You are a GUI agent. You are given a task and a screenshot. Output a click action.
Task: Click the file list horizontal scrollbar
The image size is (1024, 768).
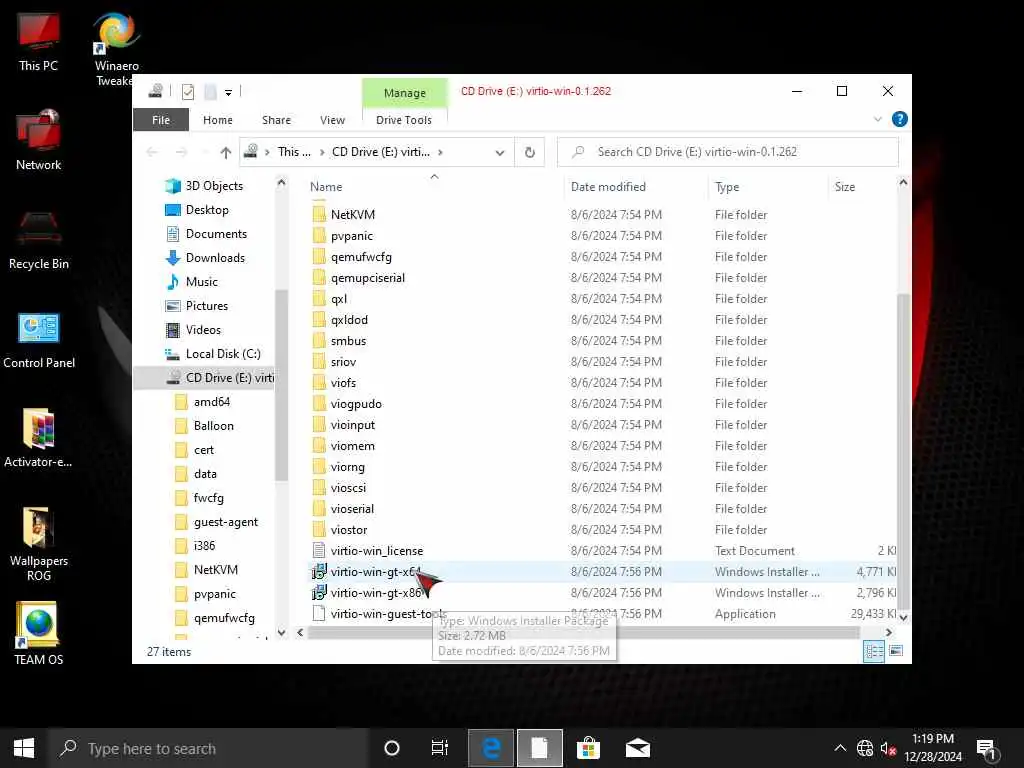pyautogui.click(x=583, y=632)
